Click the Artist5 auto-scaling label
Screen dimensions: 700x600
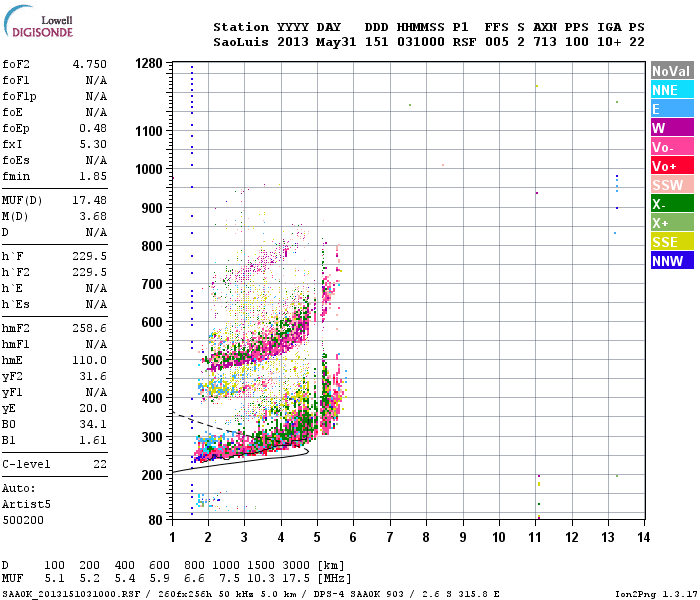click(26, 504)
